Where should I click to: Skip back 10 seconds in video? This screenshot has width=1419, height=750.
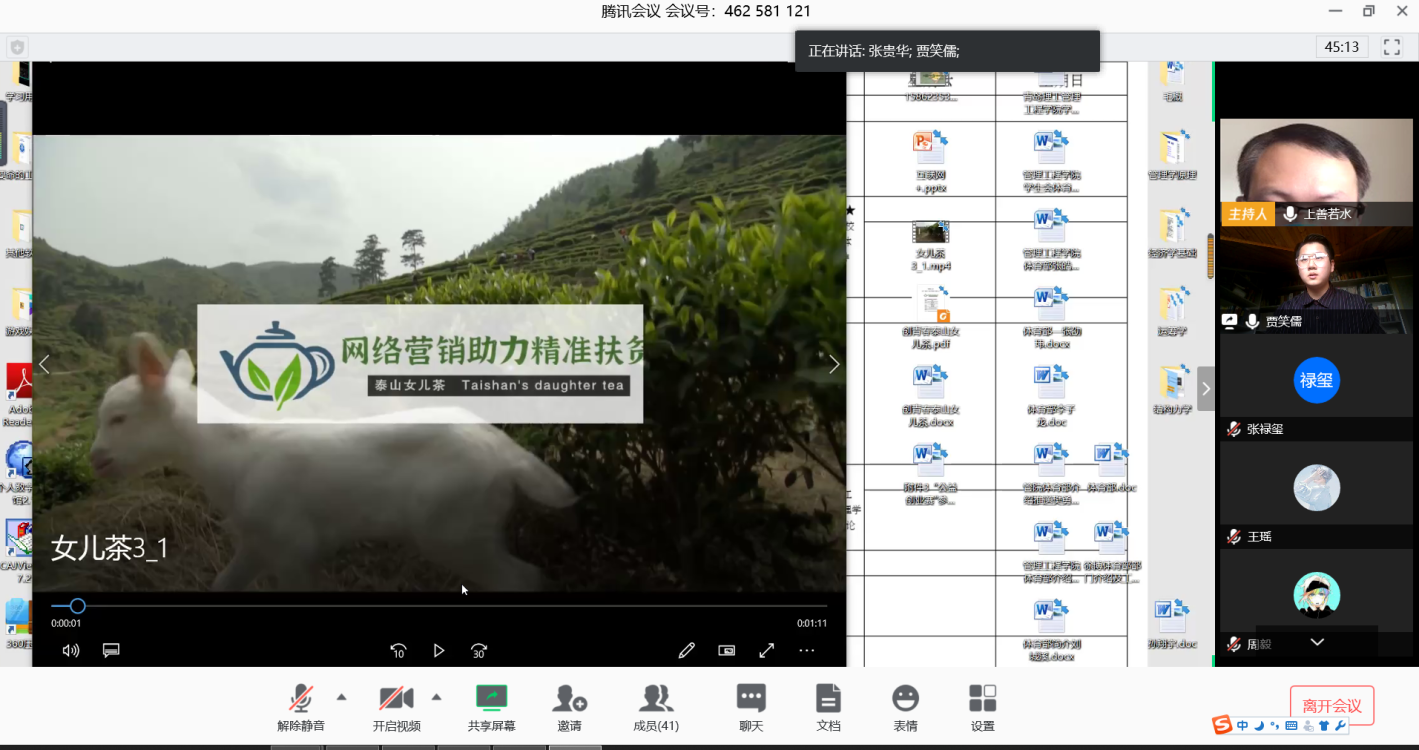pos(398,651)
